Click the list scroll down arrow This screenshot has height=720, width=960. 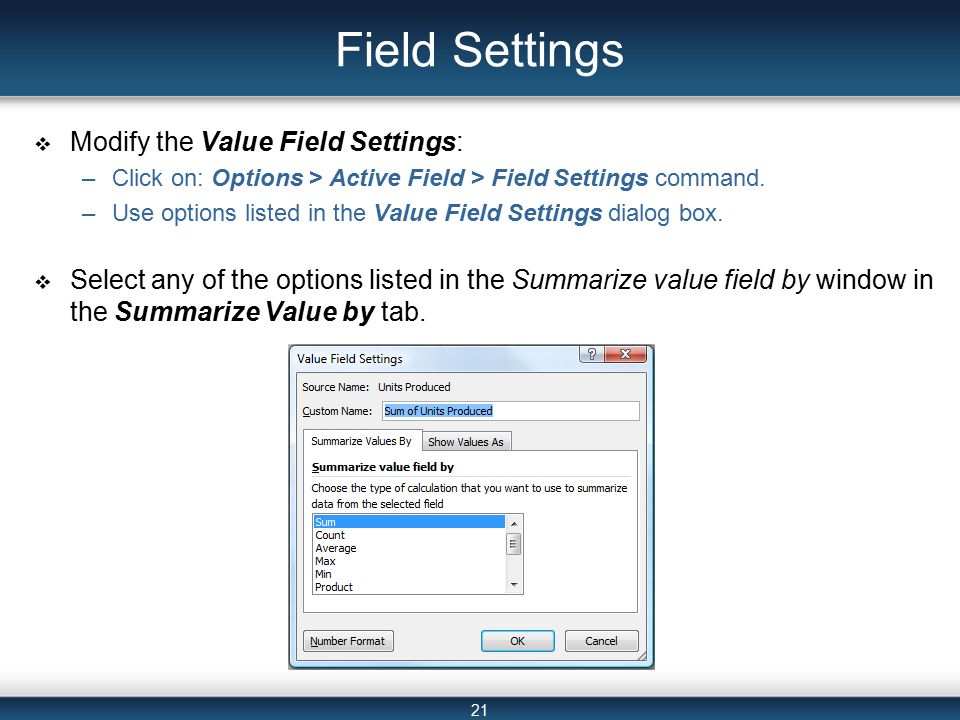click(x=514, y=585)
